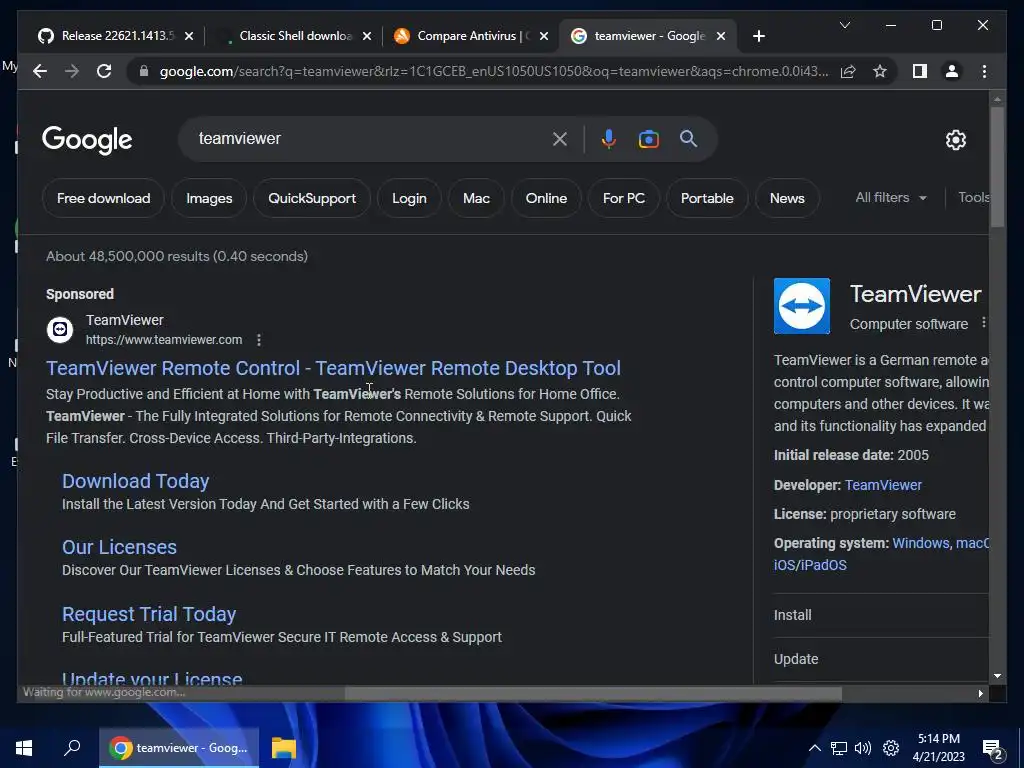This screenshot has height=768, width=1024.
Task: Expand the All filters dropdown
Action: pyautogui.click(x=891, y=197)
